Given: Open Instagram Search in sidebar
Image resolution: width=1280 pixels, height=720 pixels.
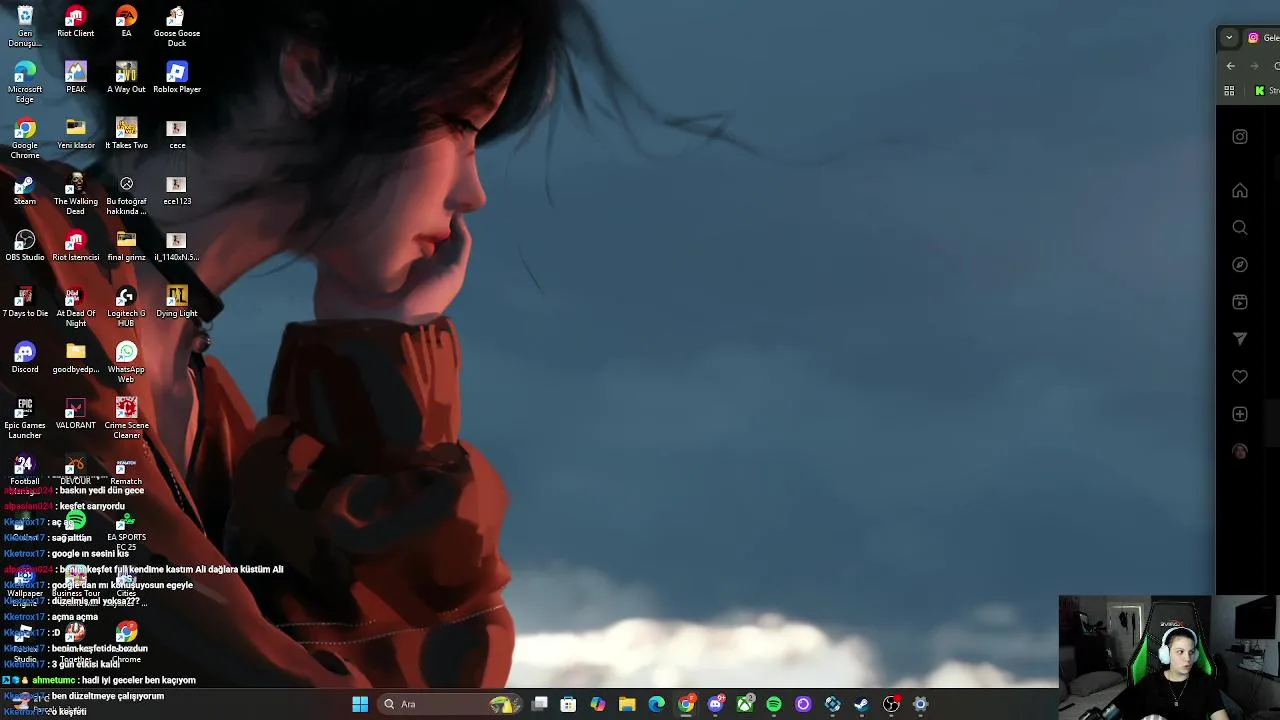Looking at the screenshot, I should coord(1240,227).
